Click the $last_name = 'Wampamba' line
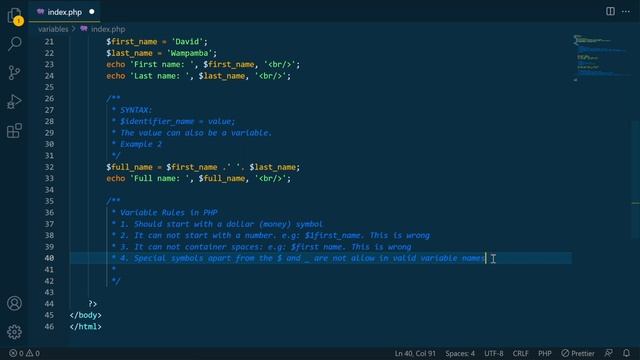640x360 pixels. (x=161, y=53)
